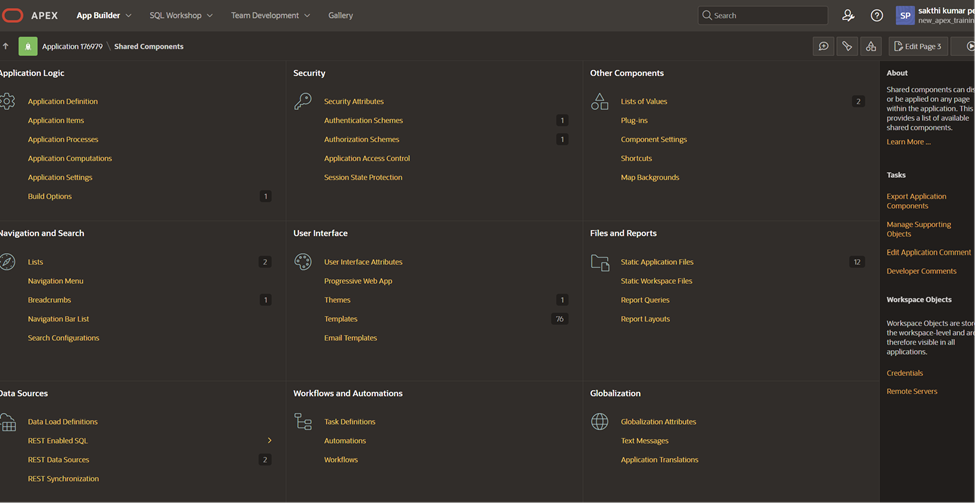The width and height of the screenshot is (975, 503).
Task: Open Application Access Control
Action: (x=367, y=159)
